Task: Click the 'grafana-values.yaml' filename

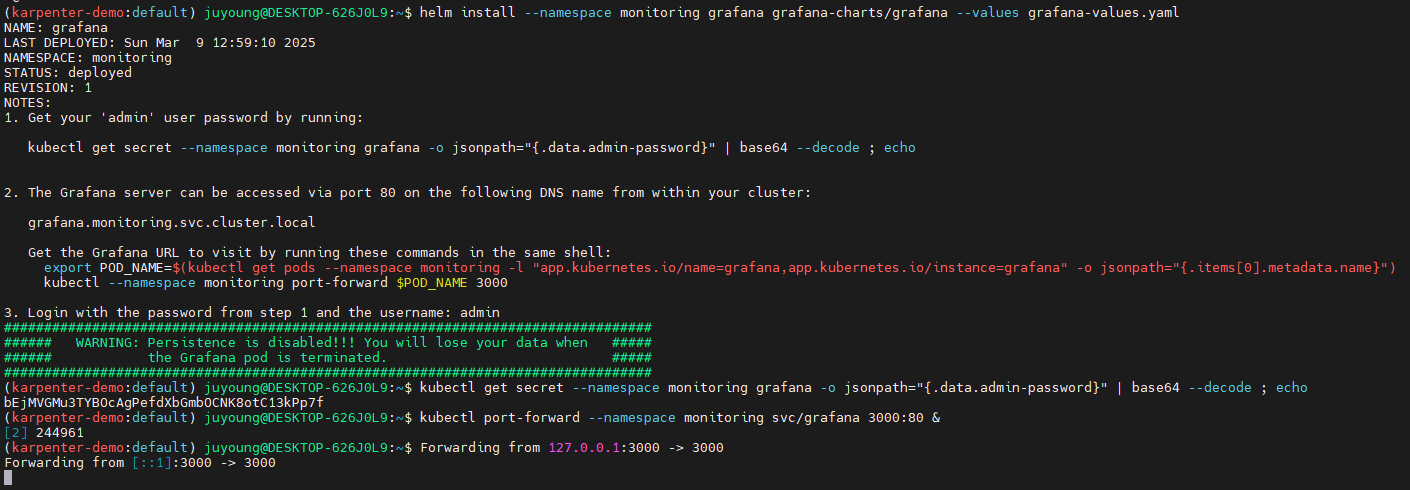Action: pos(1103,12)
